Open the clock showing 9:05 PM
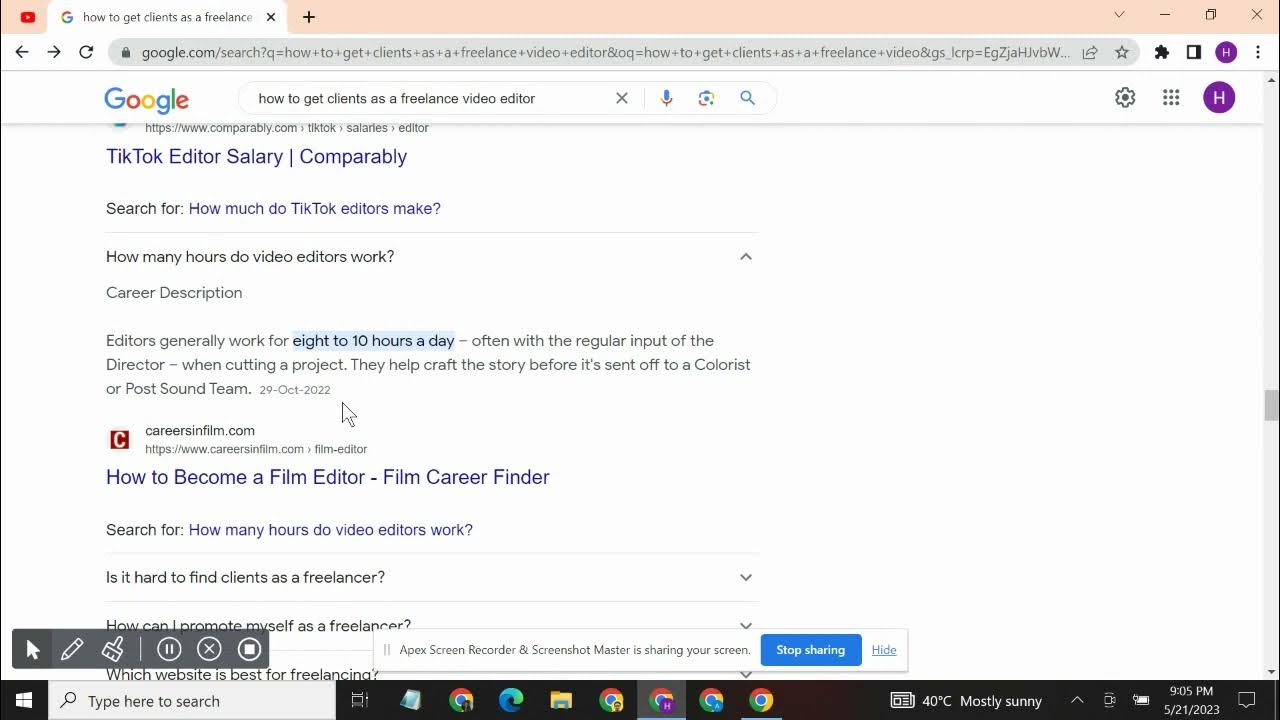This screenshot has width=1280, height=720. tap(1190, 700)
